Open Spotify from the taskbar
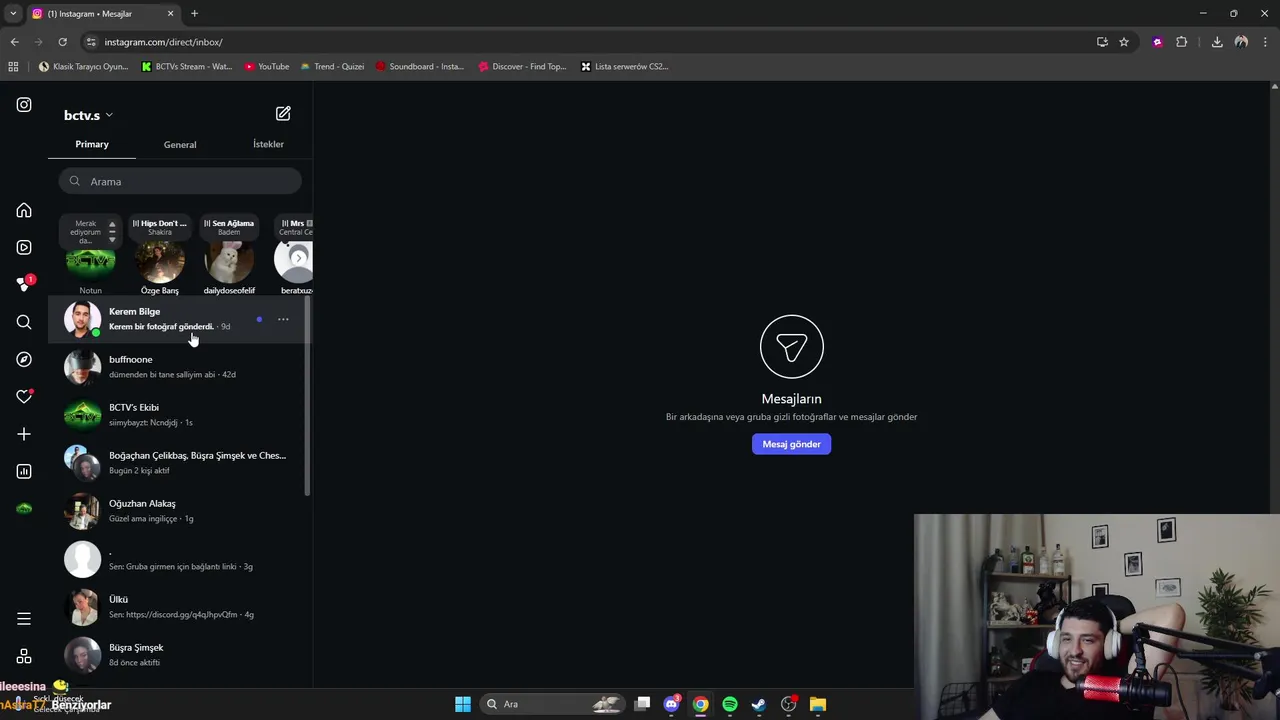Image resolution: width=1280 pixels, height=720 pixels. (730, 704)
